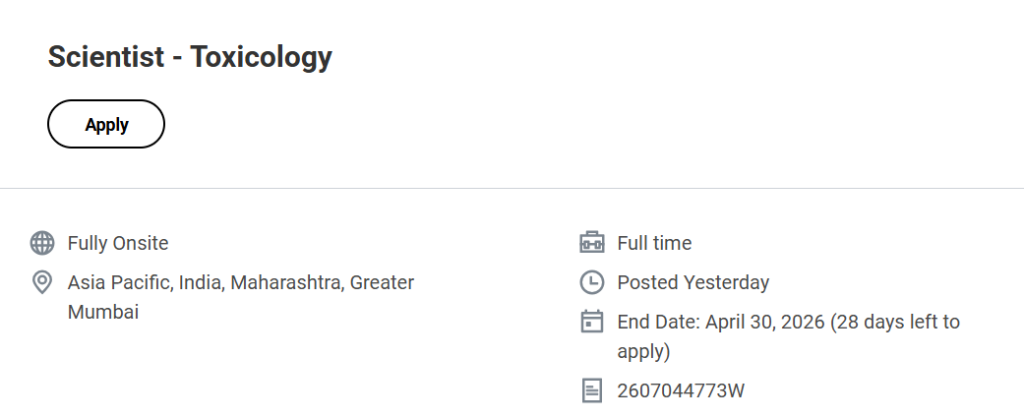The image size is (1024, 418).
Task: Click the End Date April 30, 2026 text
Action: (x=738, y=322)
